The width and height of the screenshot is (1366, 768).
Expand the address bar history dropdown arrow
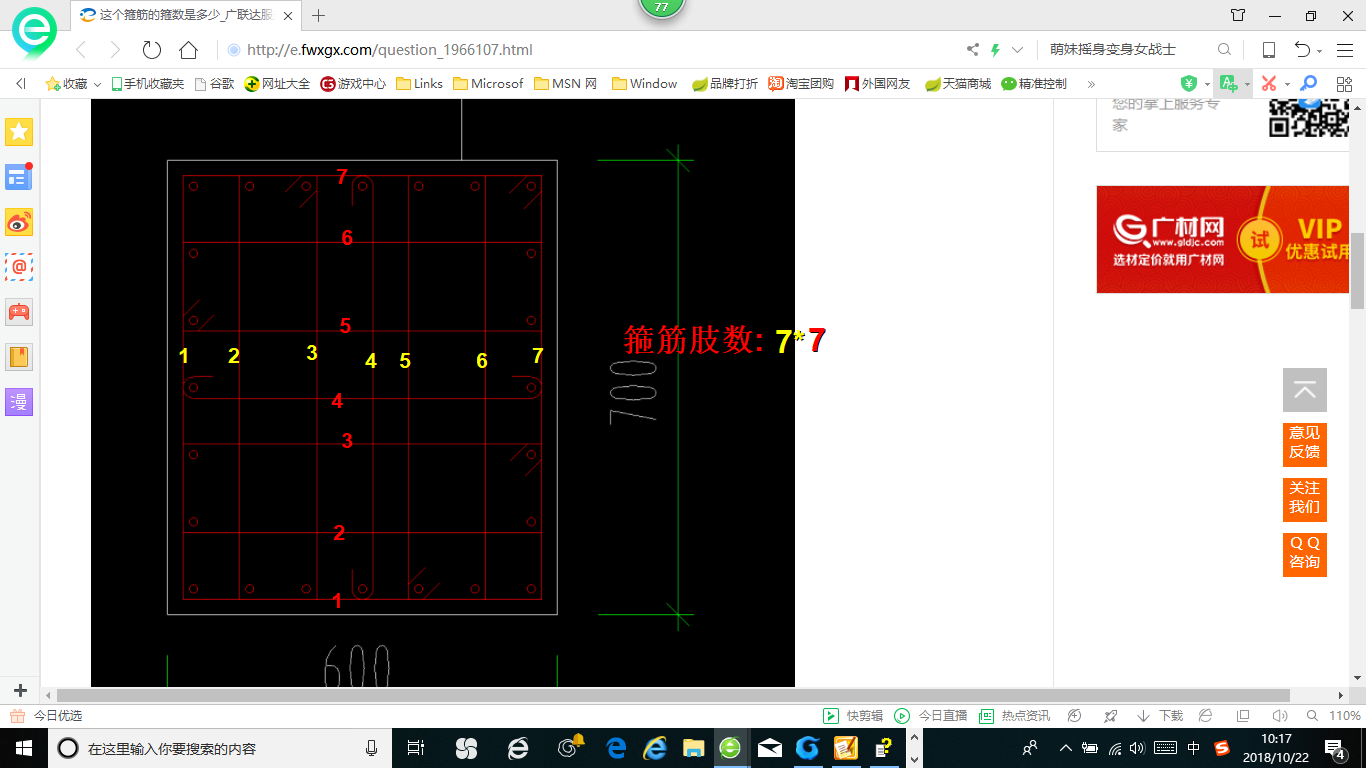pyautogui.click(x=1018, y=50)
